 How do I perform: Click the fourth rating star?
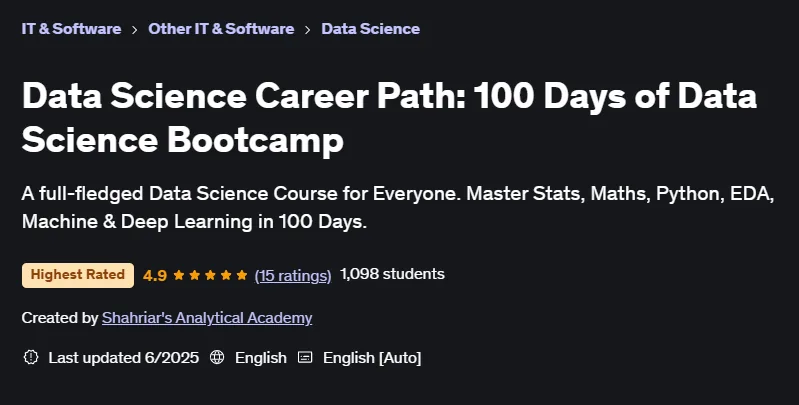[x=226, y=276]
